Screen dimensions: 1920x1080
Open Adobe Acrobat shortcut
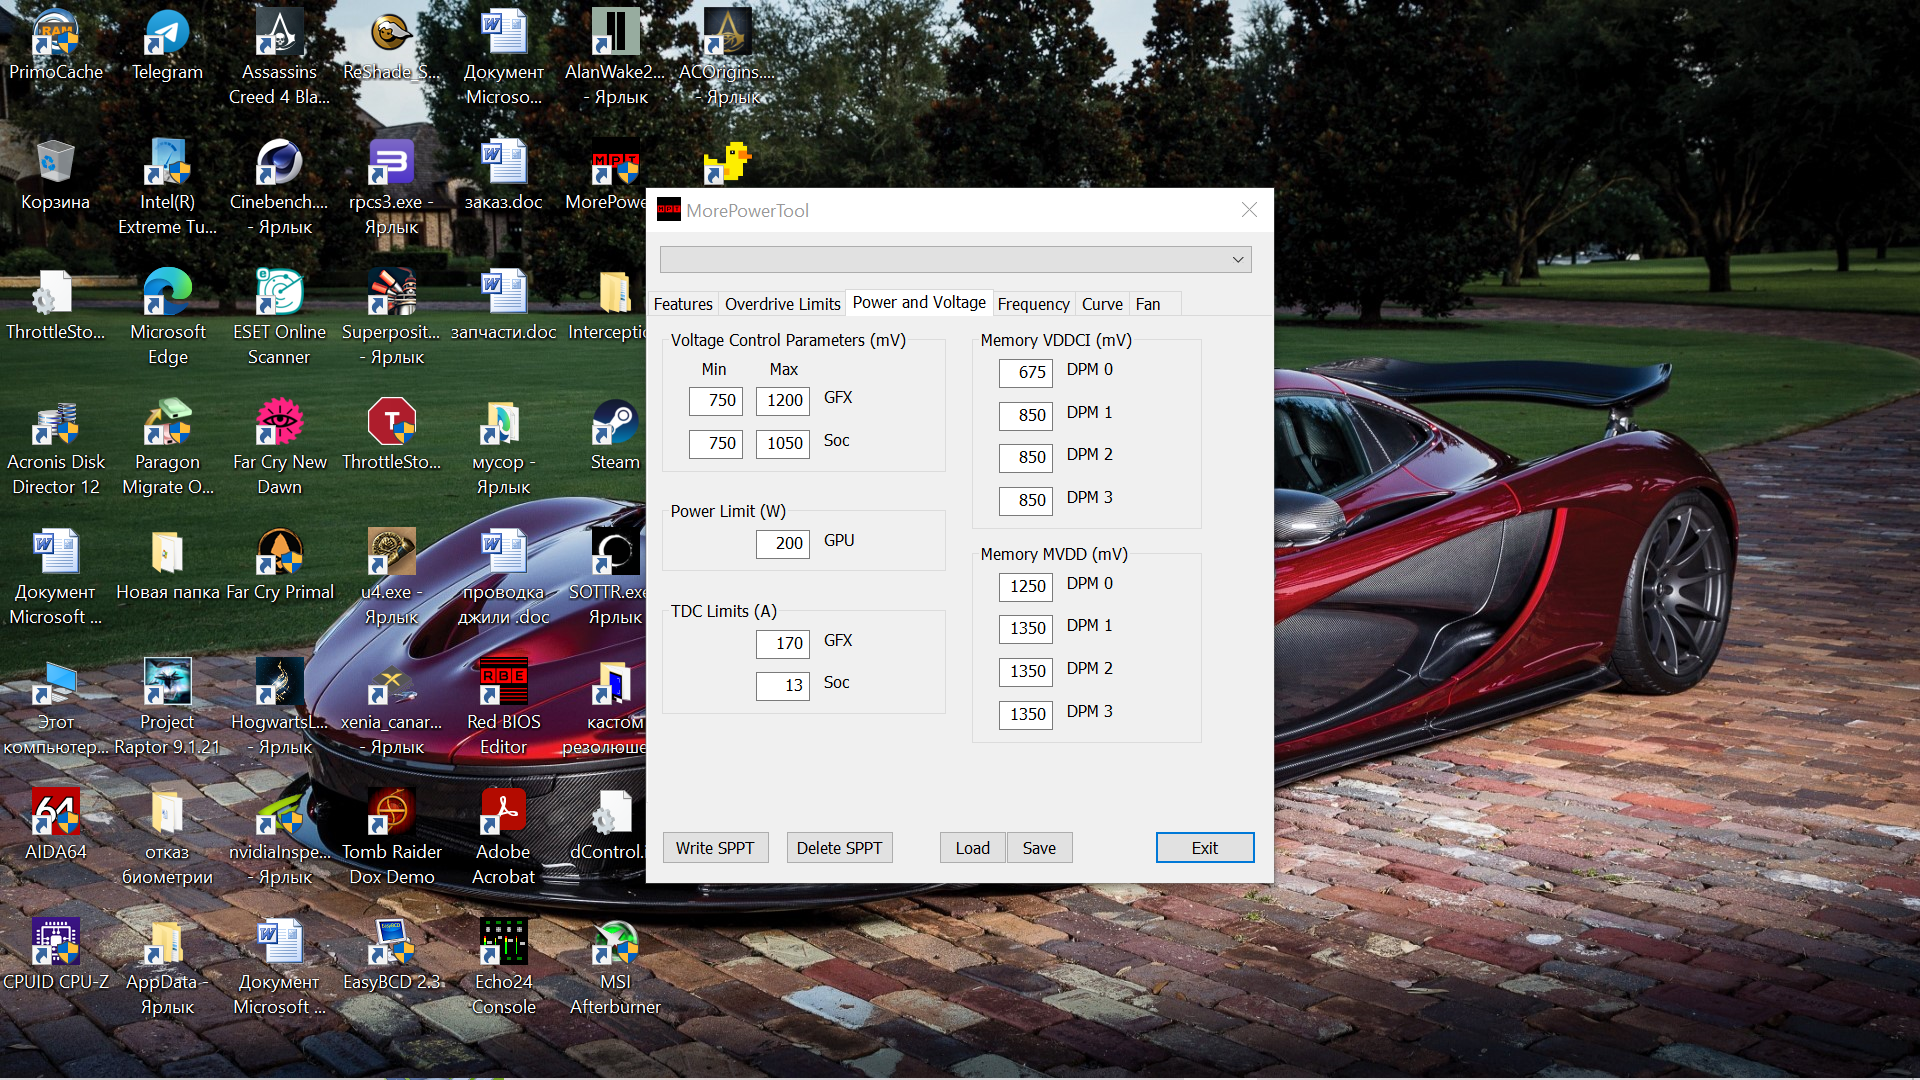point(503,814)
